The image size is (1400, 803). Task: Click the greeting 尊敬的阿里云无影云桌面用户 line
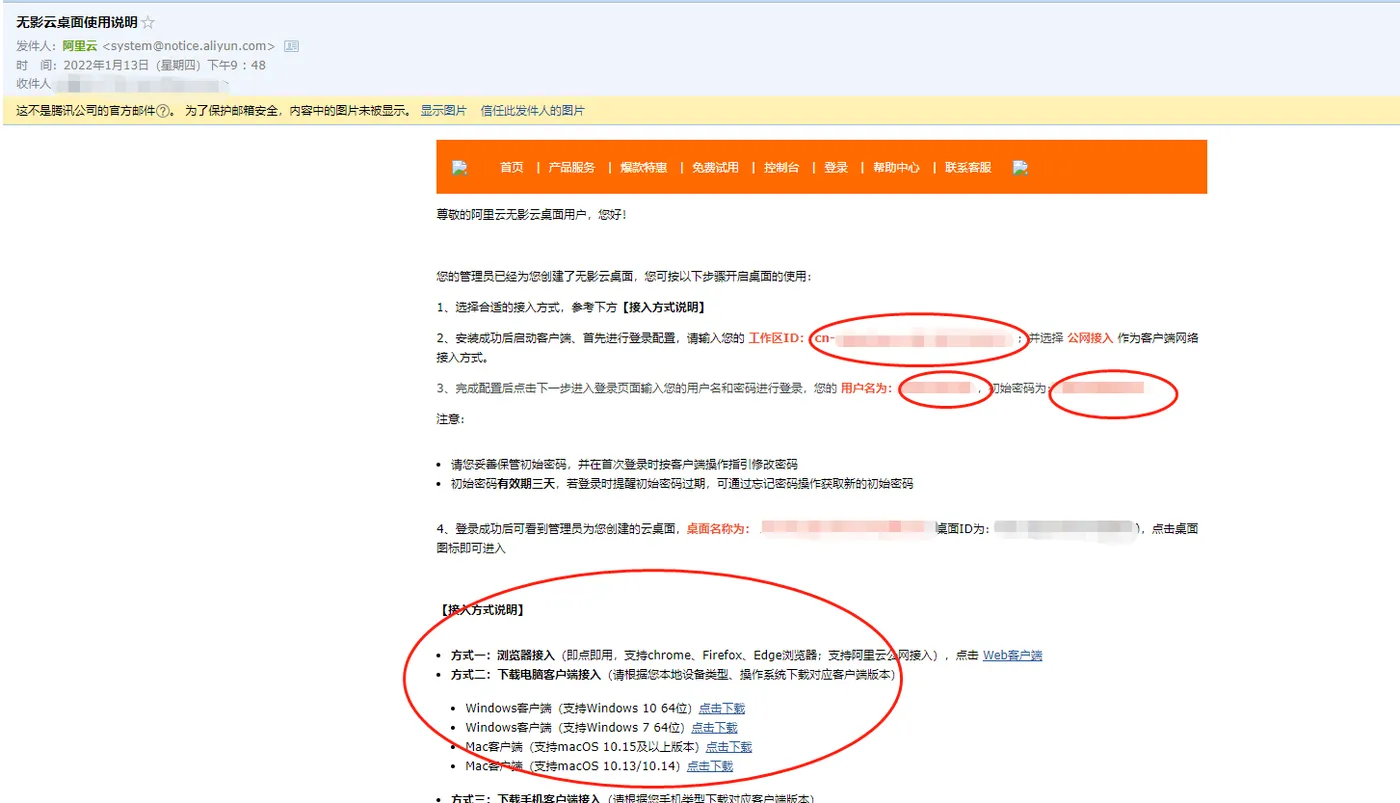tap(531, 215)
